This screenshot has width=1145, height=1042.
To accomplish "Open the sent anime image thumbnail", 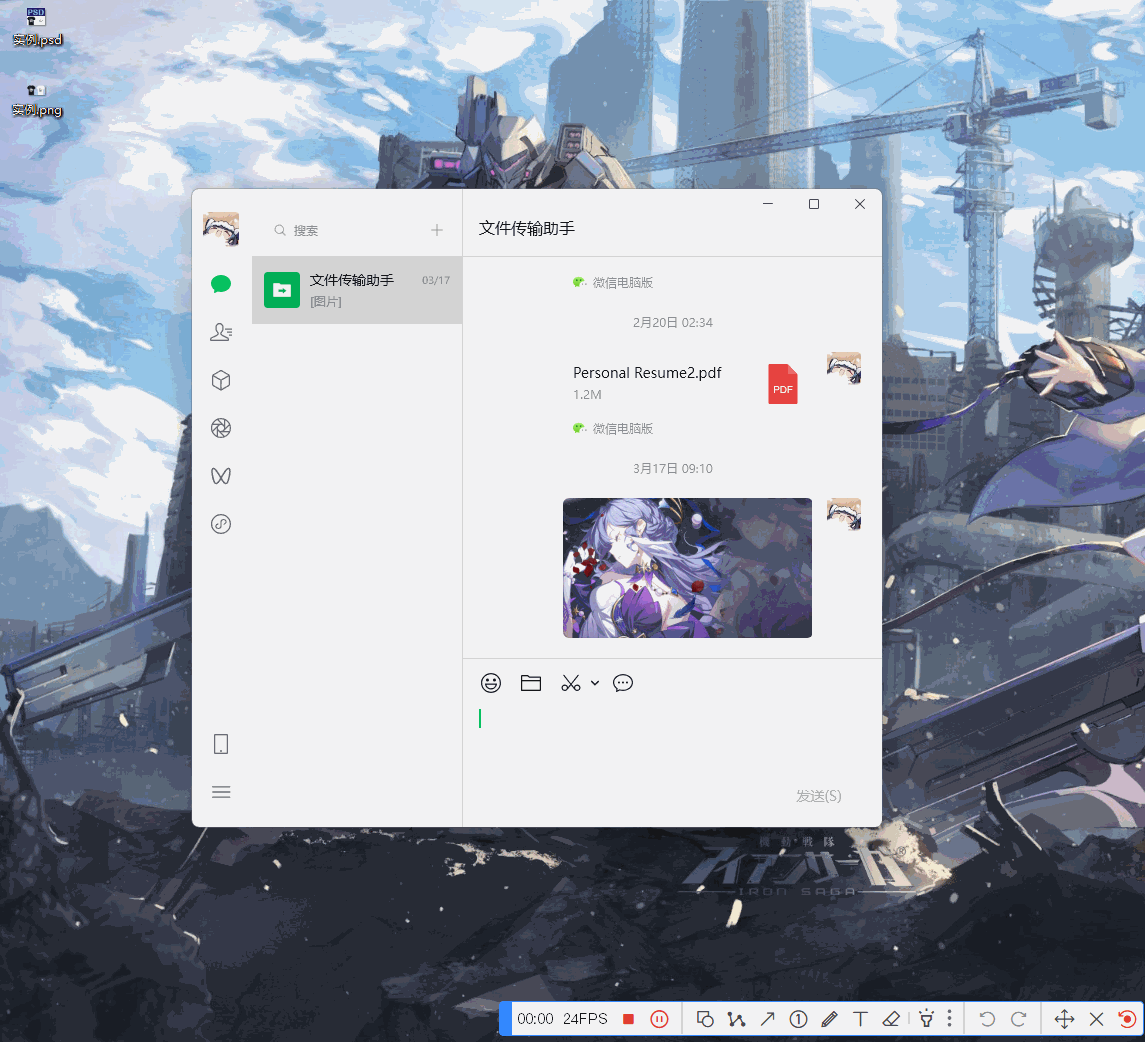I will pyautogui.click(x=687, y=568).
